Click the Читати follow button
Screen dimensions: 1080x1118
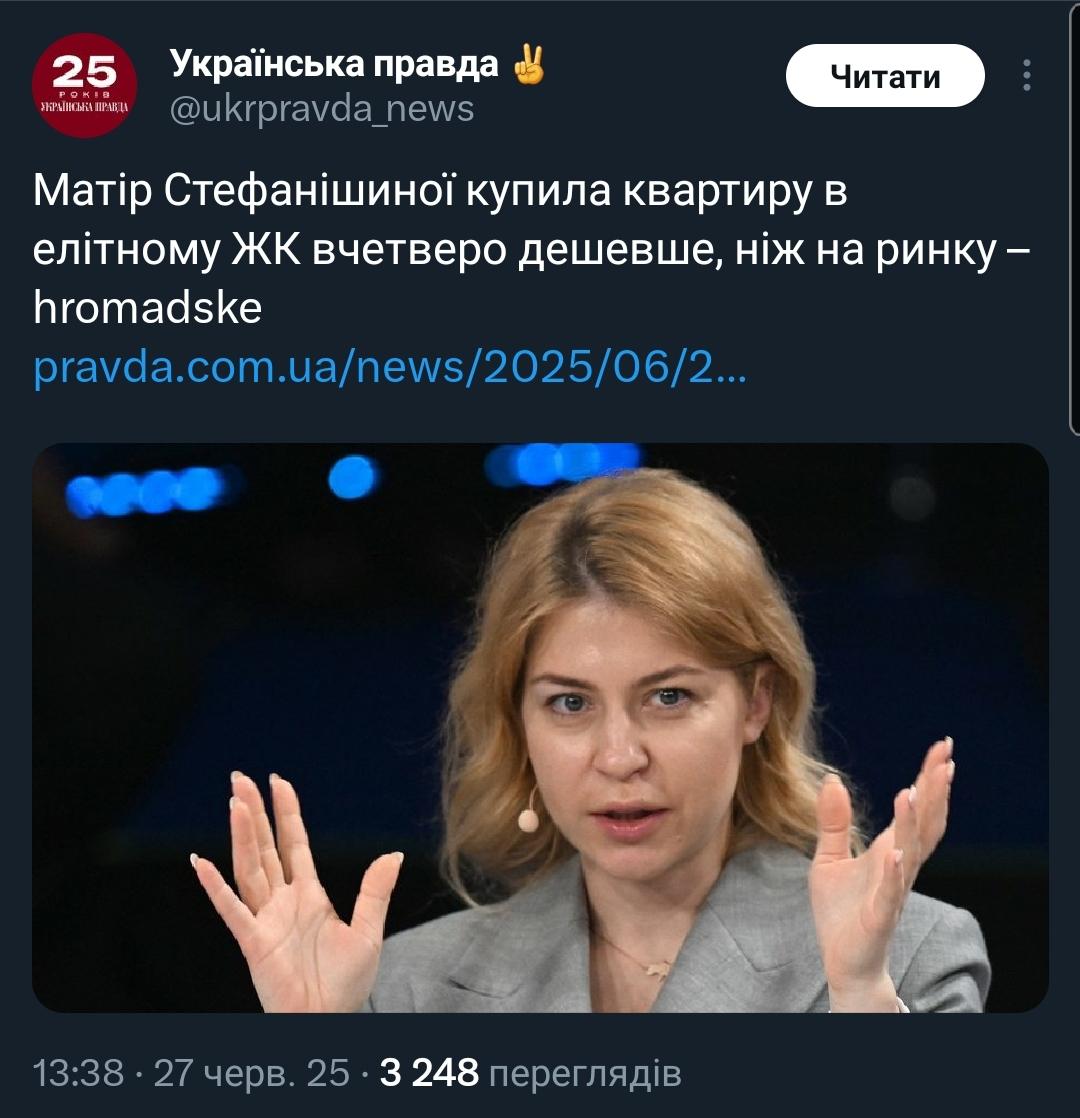click(x=885, y=76)
